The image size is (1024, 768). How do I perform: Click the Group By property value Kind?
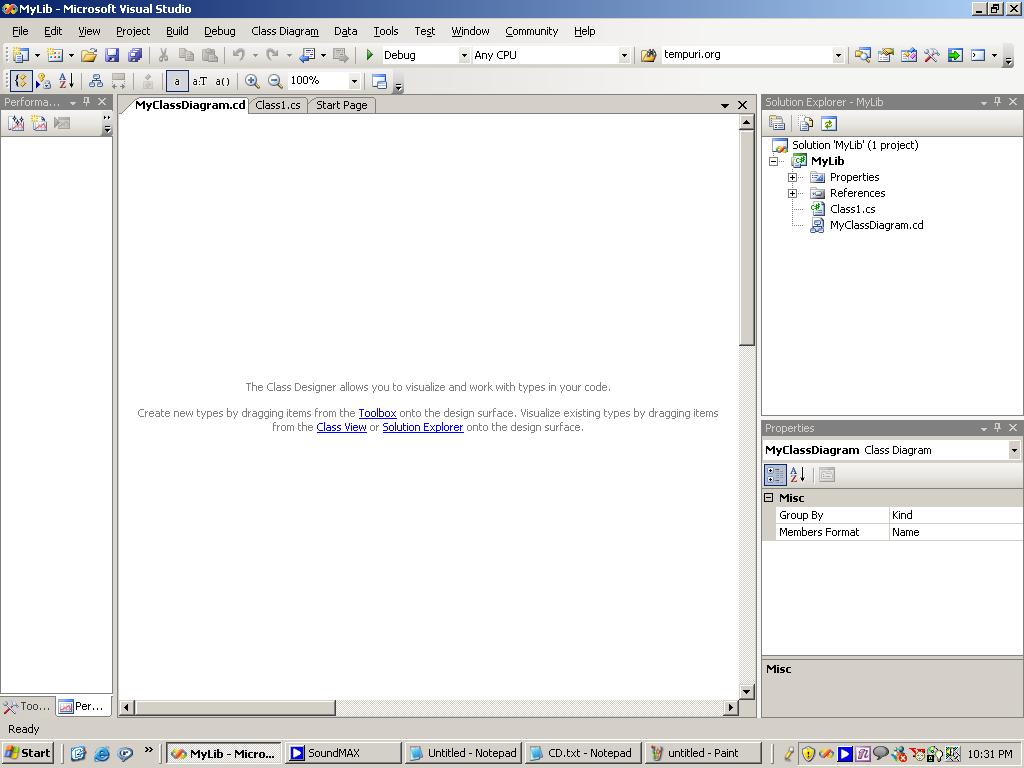pyautogui.click(x=955, y=515)
